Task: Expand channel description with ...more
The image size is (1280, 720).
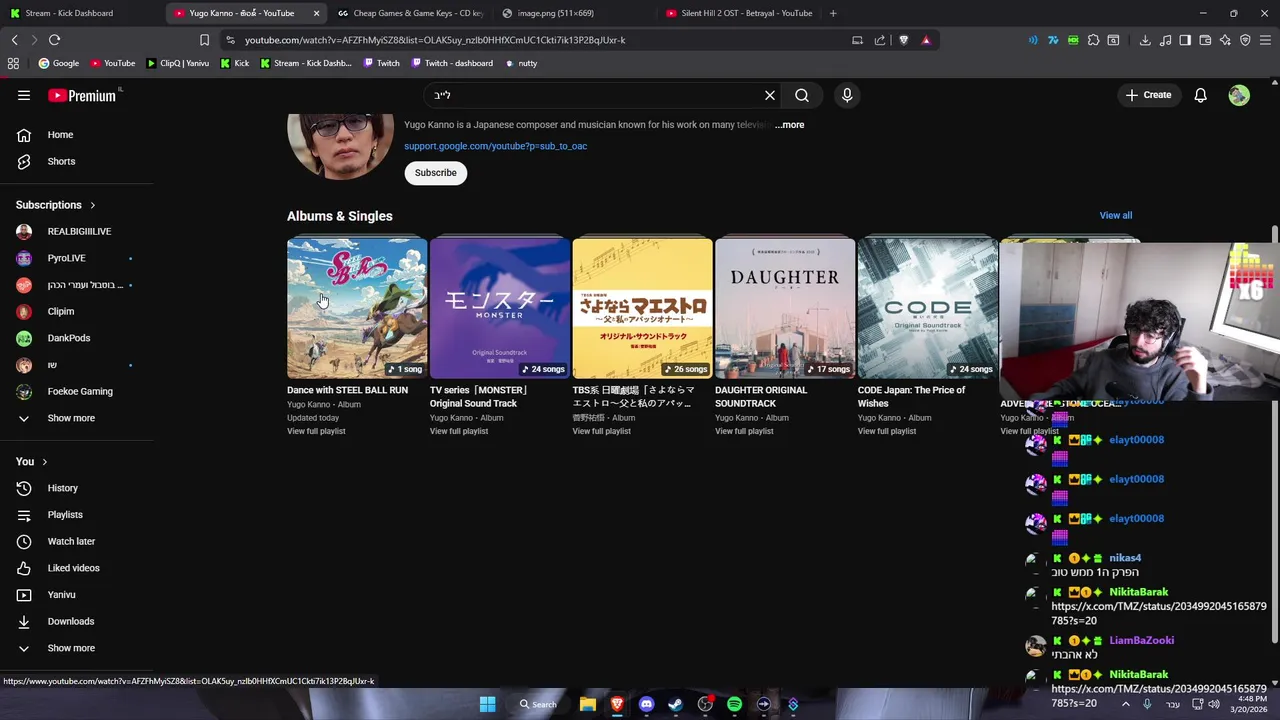Action: (x=789, y=125)
